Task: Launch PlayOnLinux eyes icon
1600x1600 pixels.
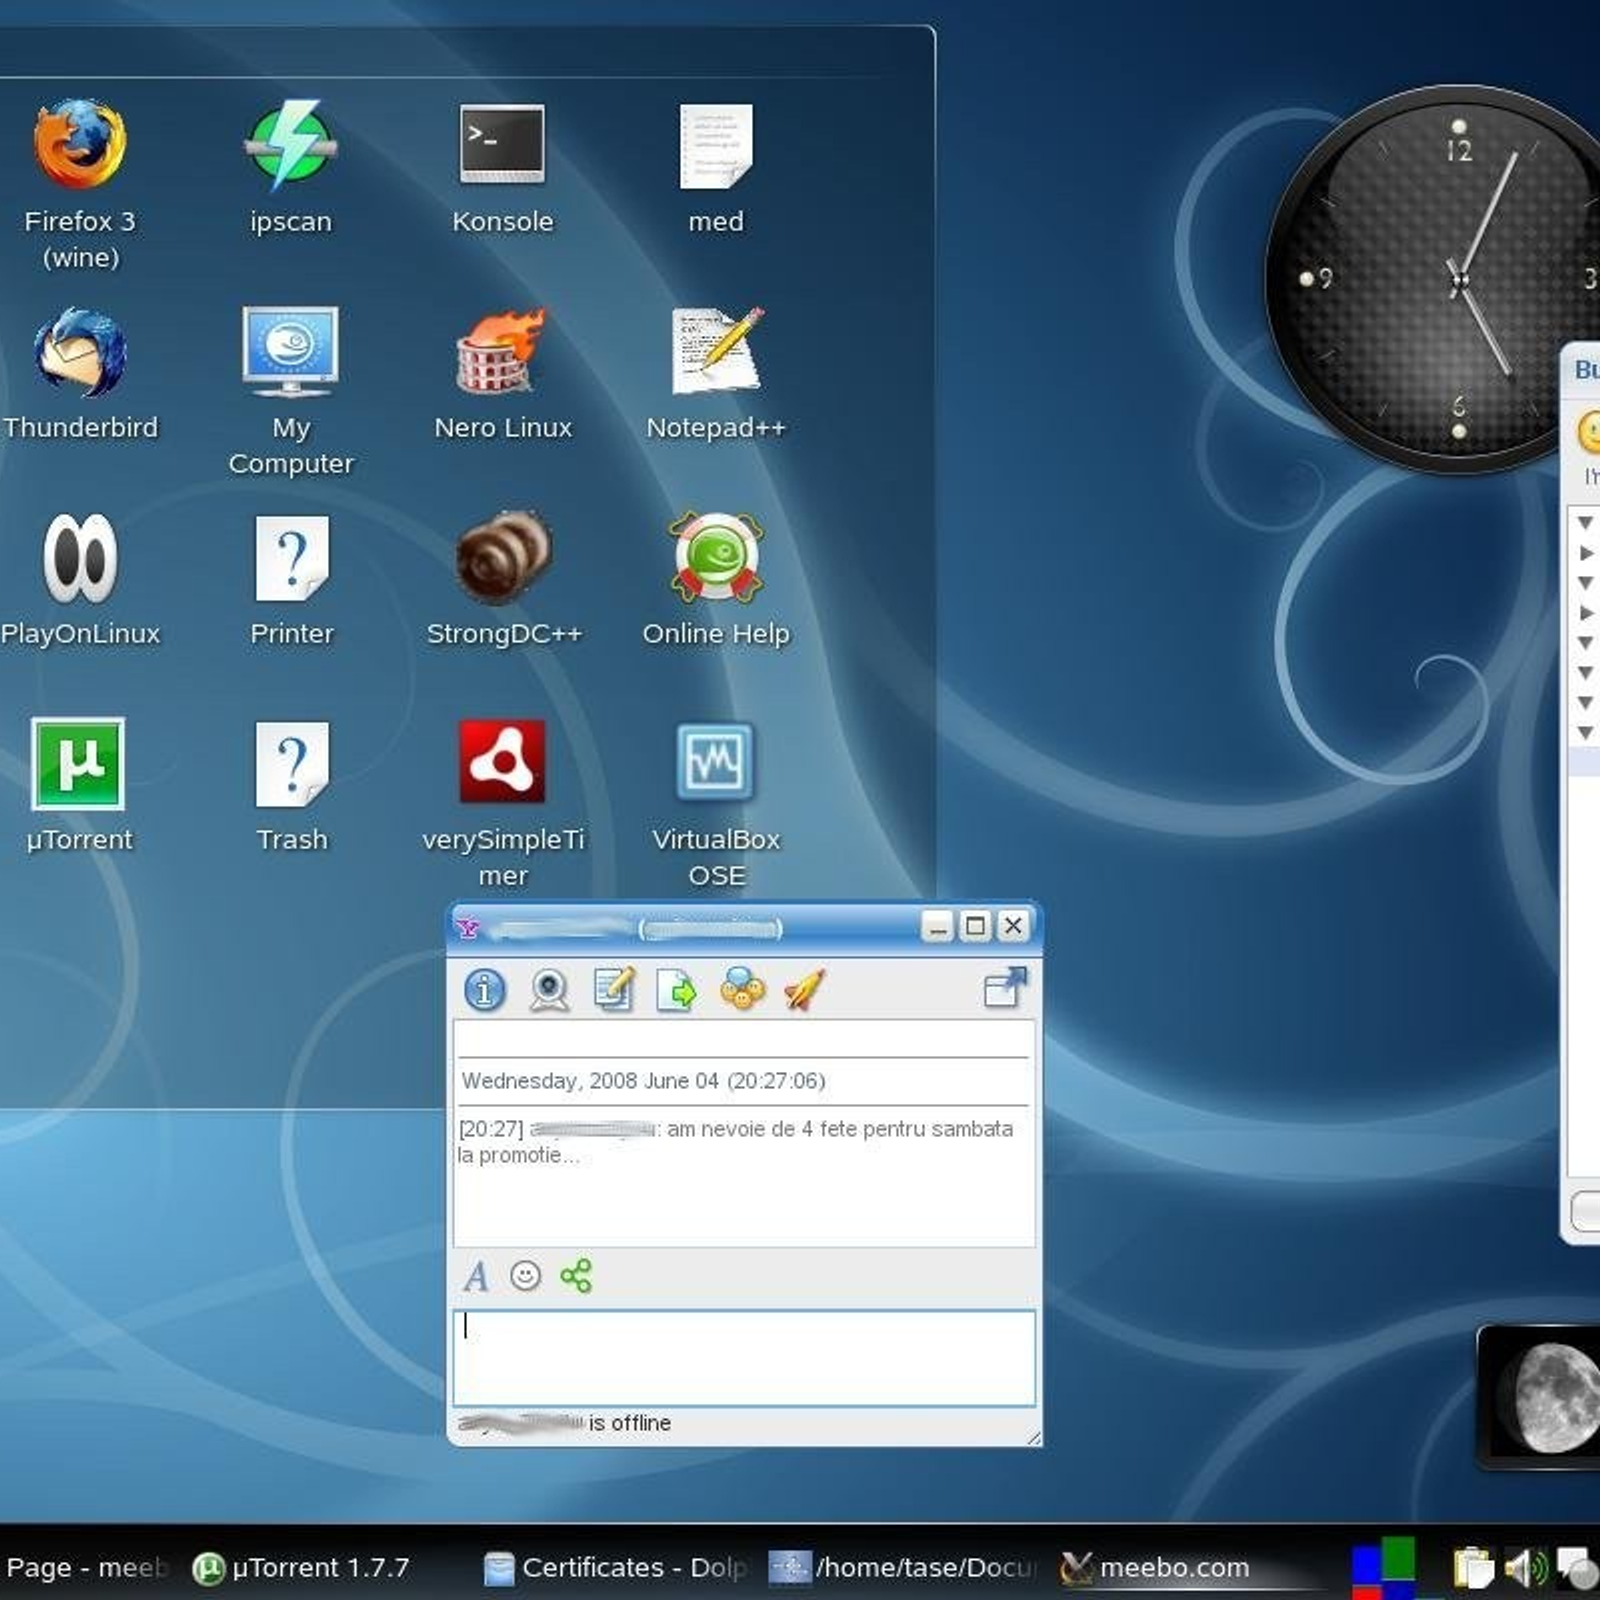Action: point(80,558)
